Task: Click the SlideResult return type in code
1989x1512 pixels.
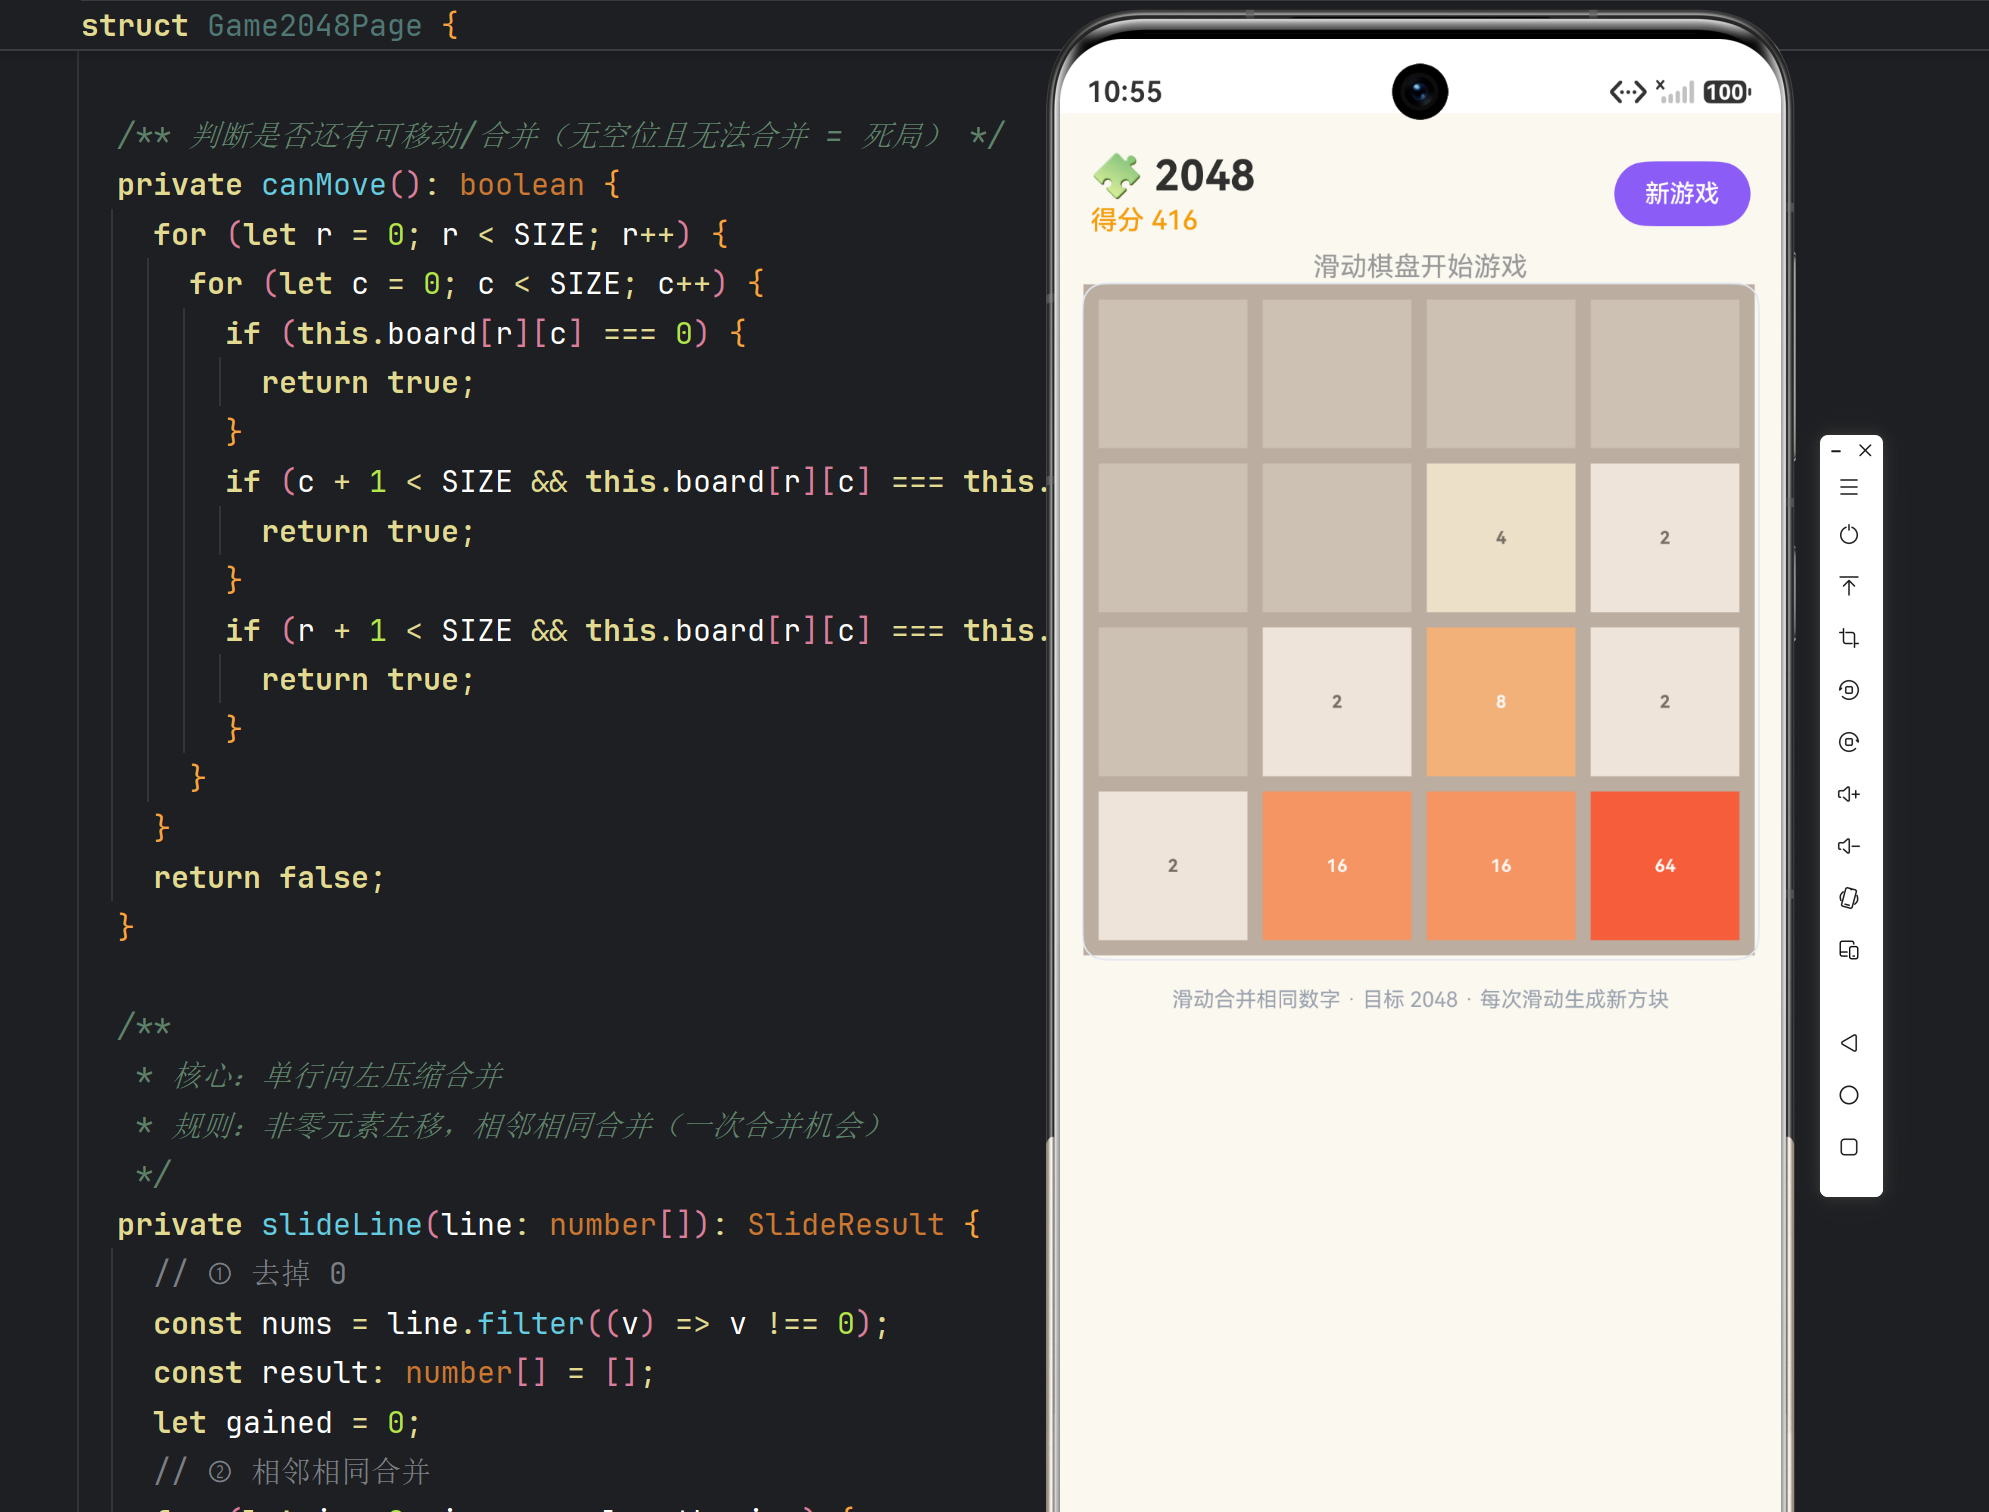Action: (x=846, y=1224)
